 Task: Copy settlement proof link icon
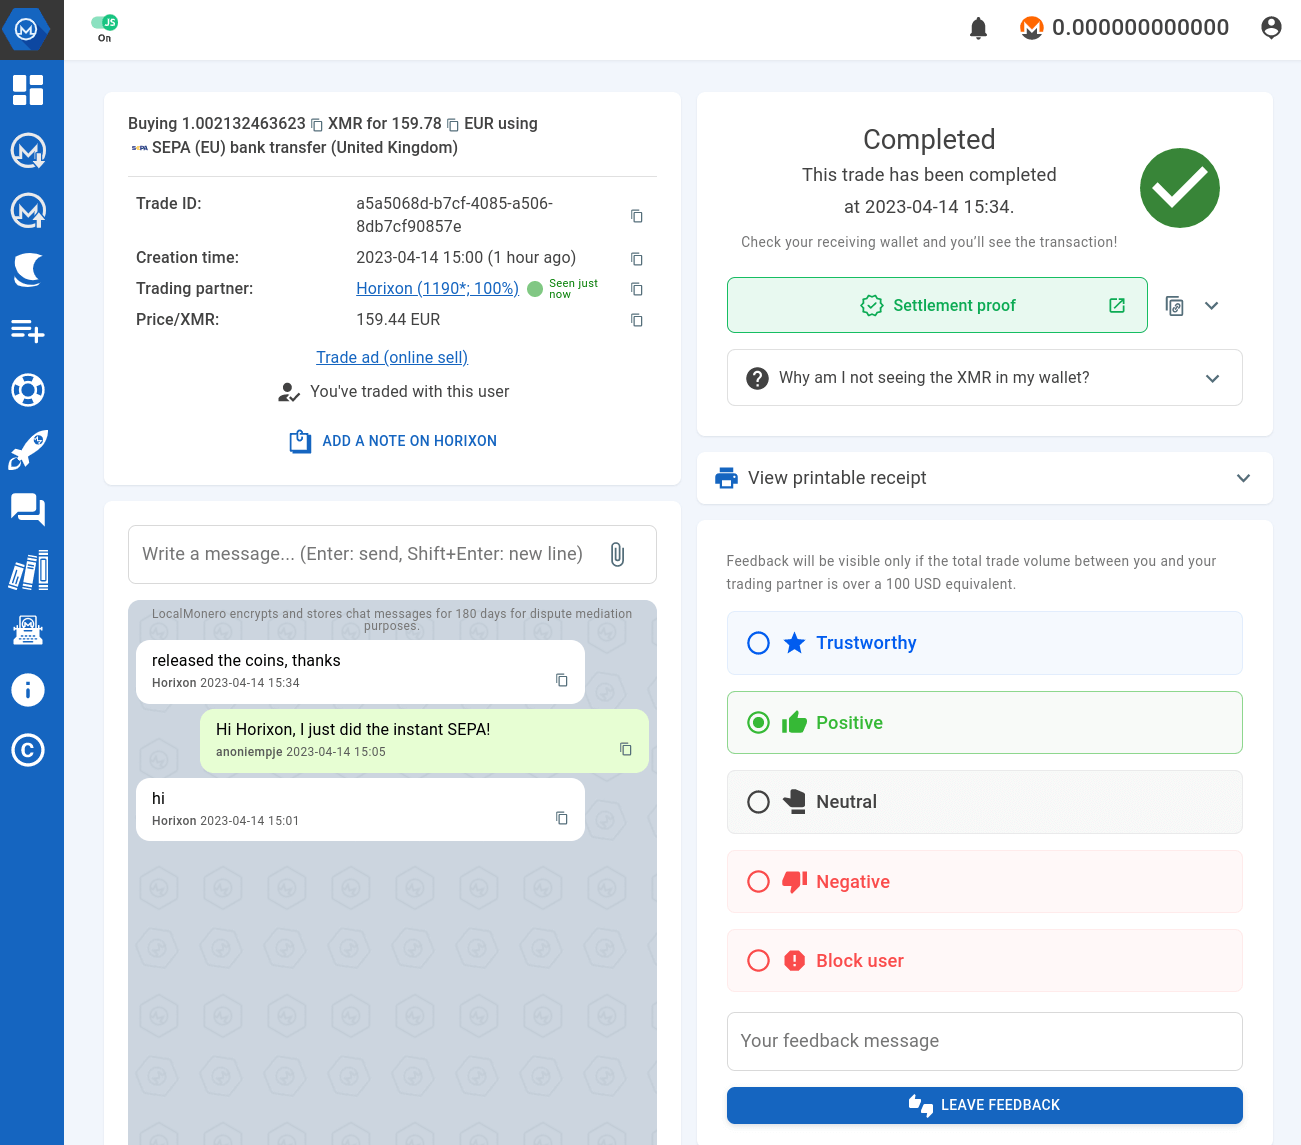[1175, 306]
